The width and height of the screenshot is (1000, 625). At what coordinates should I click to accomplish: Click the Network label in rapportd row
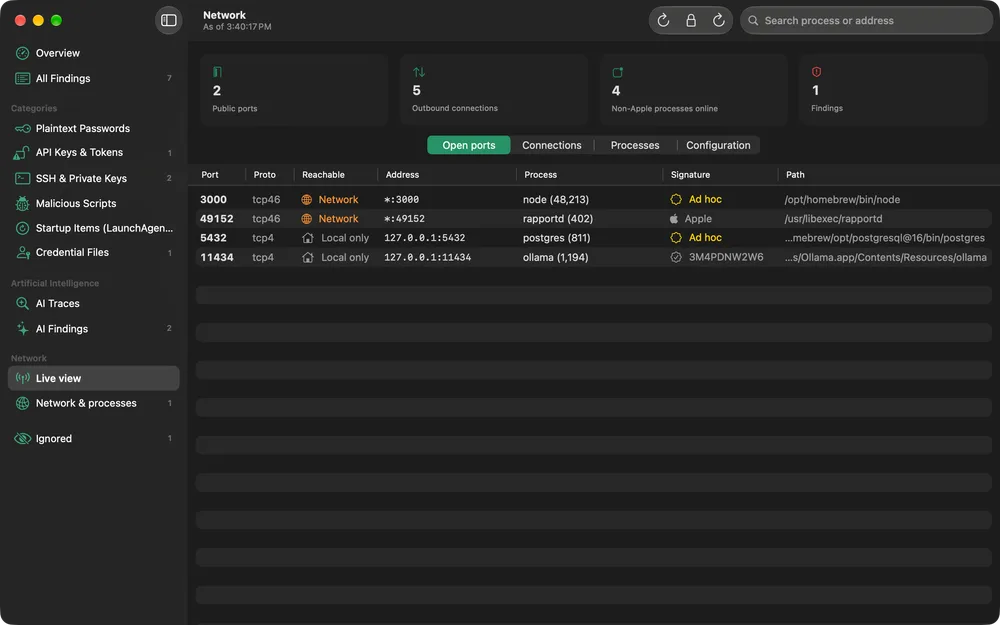tap(339, 219)
